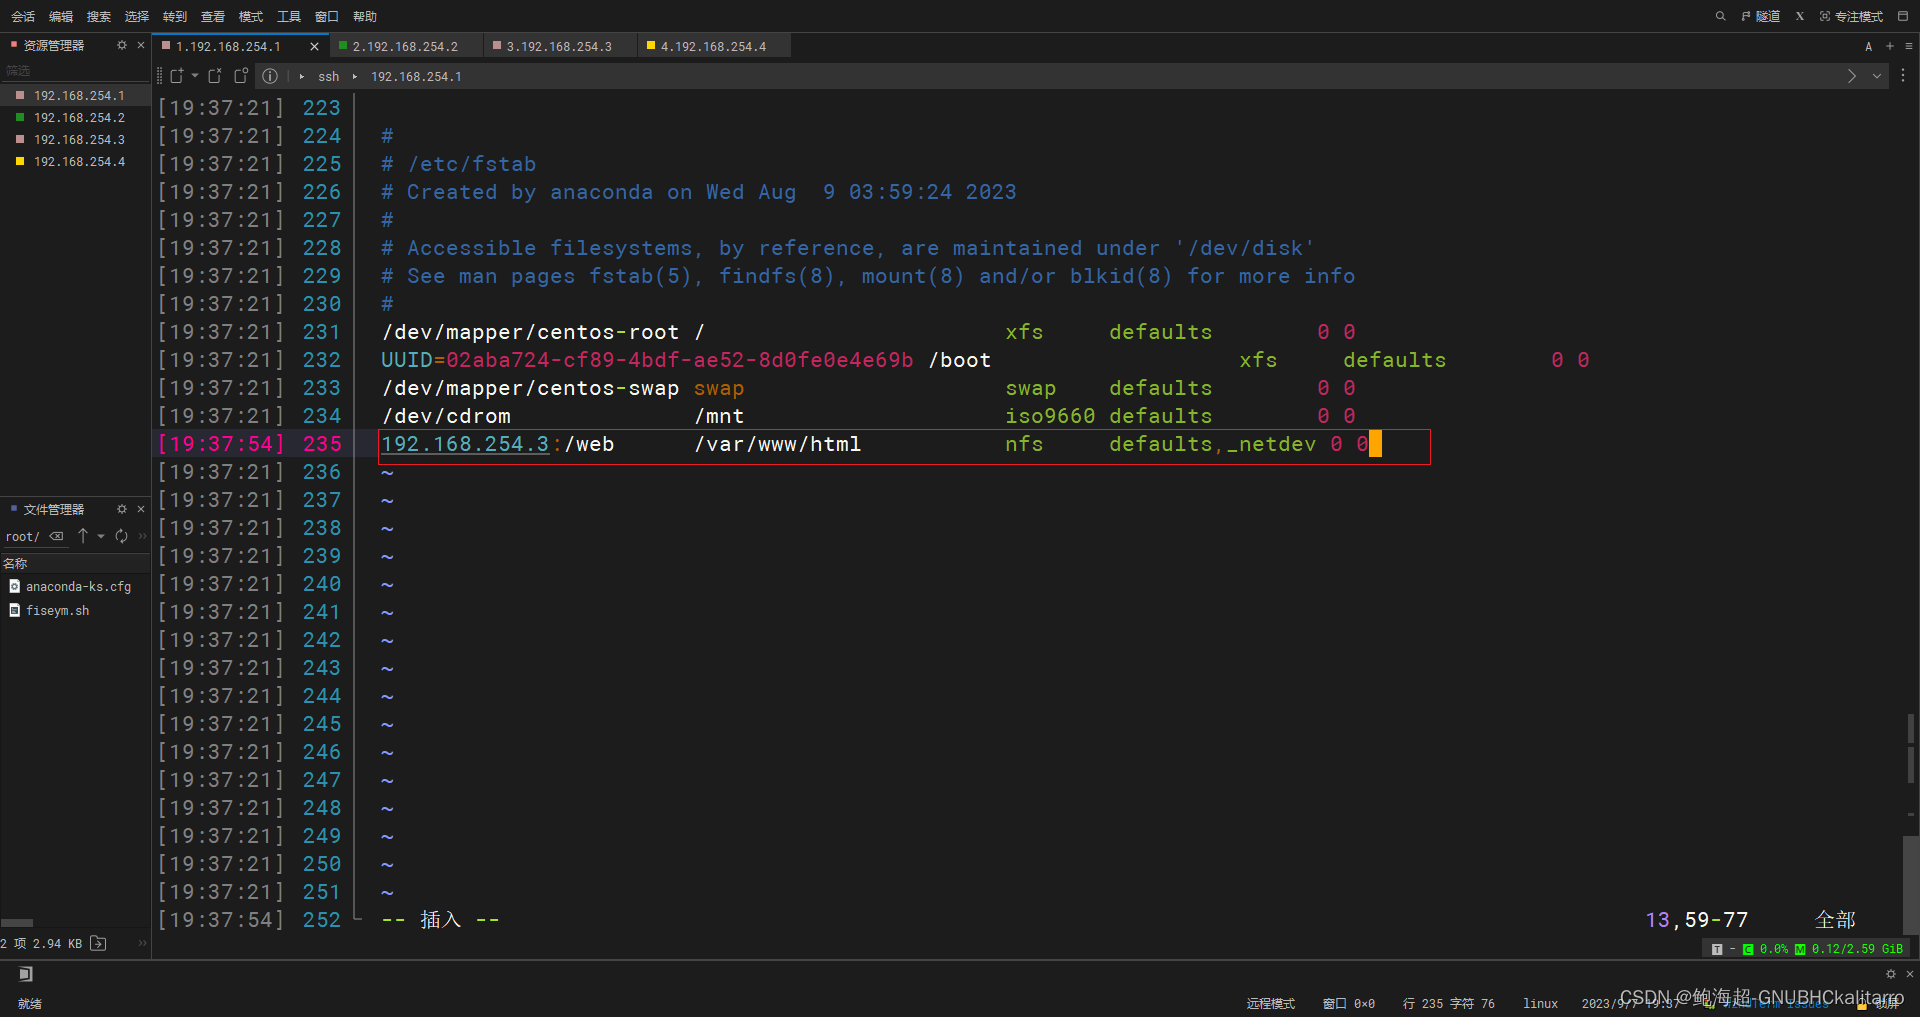Refresh the file manager listing
The width and height of the screenshot is (1920, 1017).
pyautogui.click(x=121, y=536)
